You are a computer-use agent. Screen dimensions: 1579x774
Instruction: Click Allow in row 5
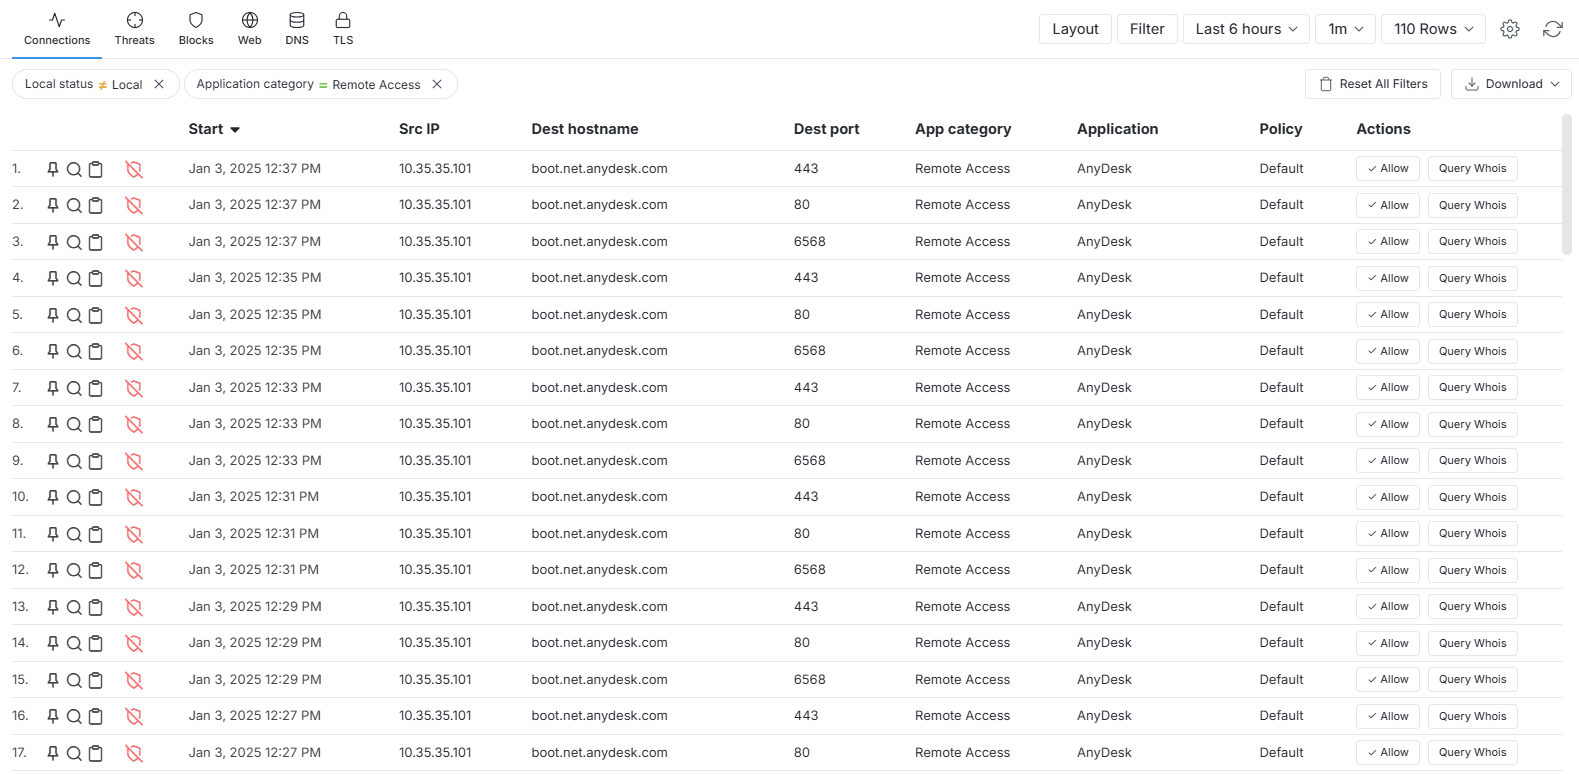point(1388,314)
